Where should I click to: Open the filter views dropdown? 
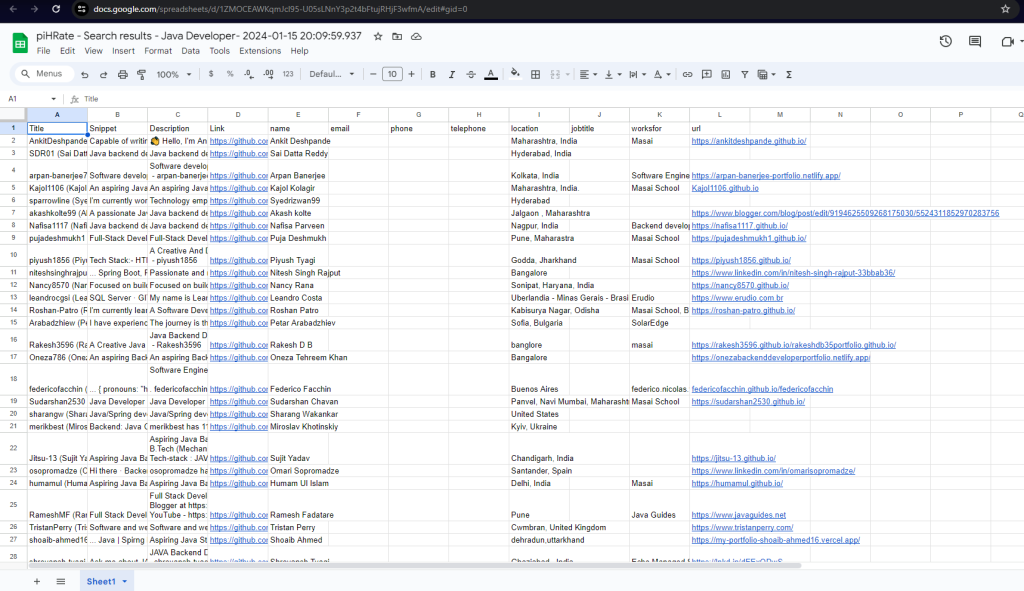[x=766, y=74]
